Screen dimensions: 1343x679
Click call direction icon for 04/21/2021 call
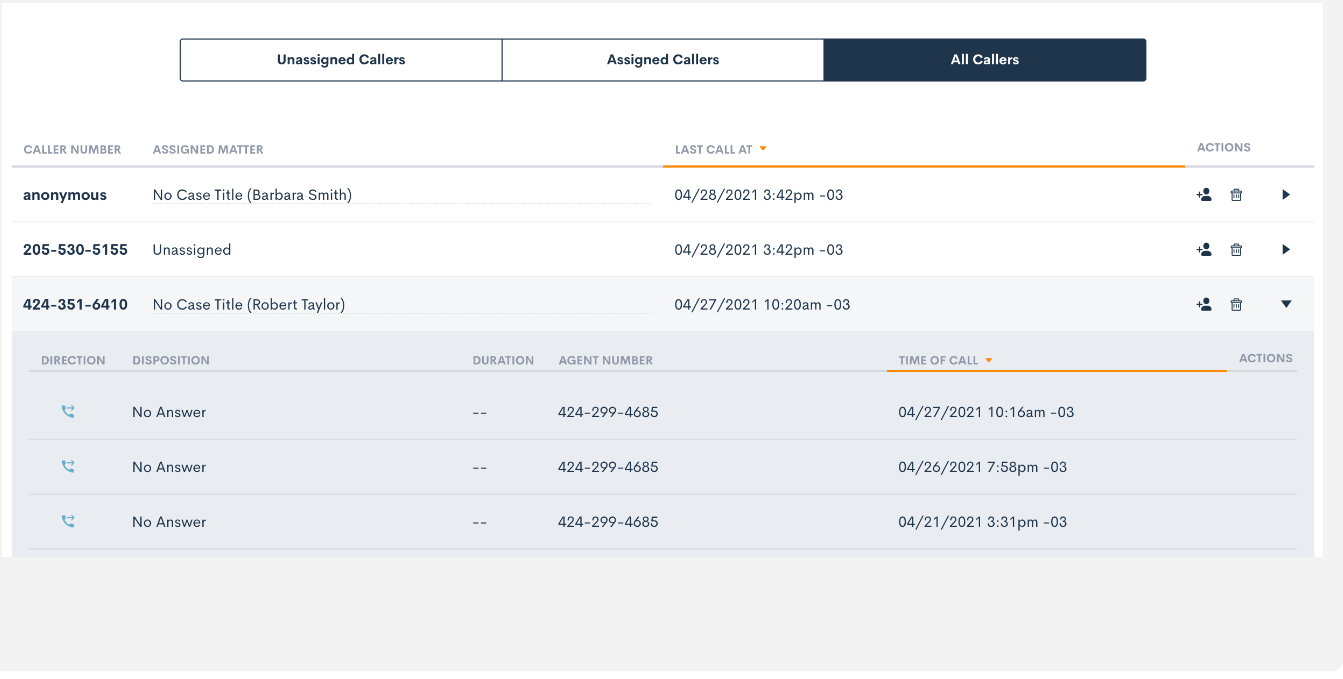click(x=68, y=522)
